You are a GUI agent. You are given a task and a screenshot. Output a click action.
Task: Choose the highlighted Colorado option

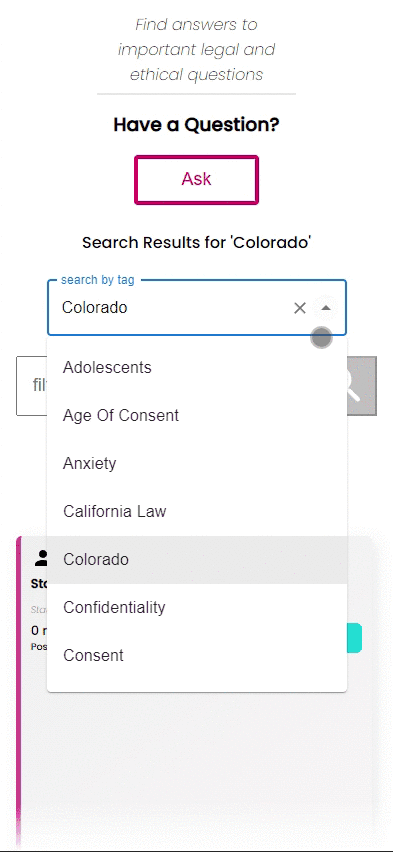coord(197,560)
